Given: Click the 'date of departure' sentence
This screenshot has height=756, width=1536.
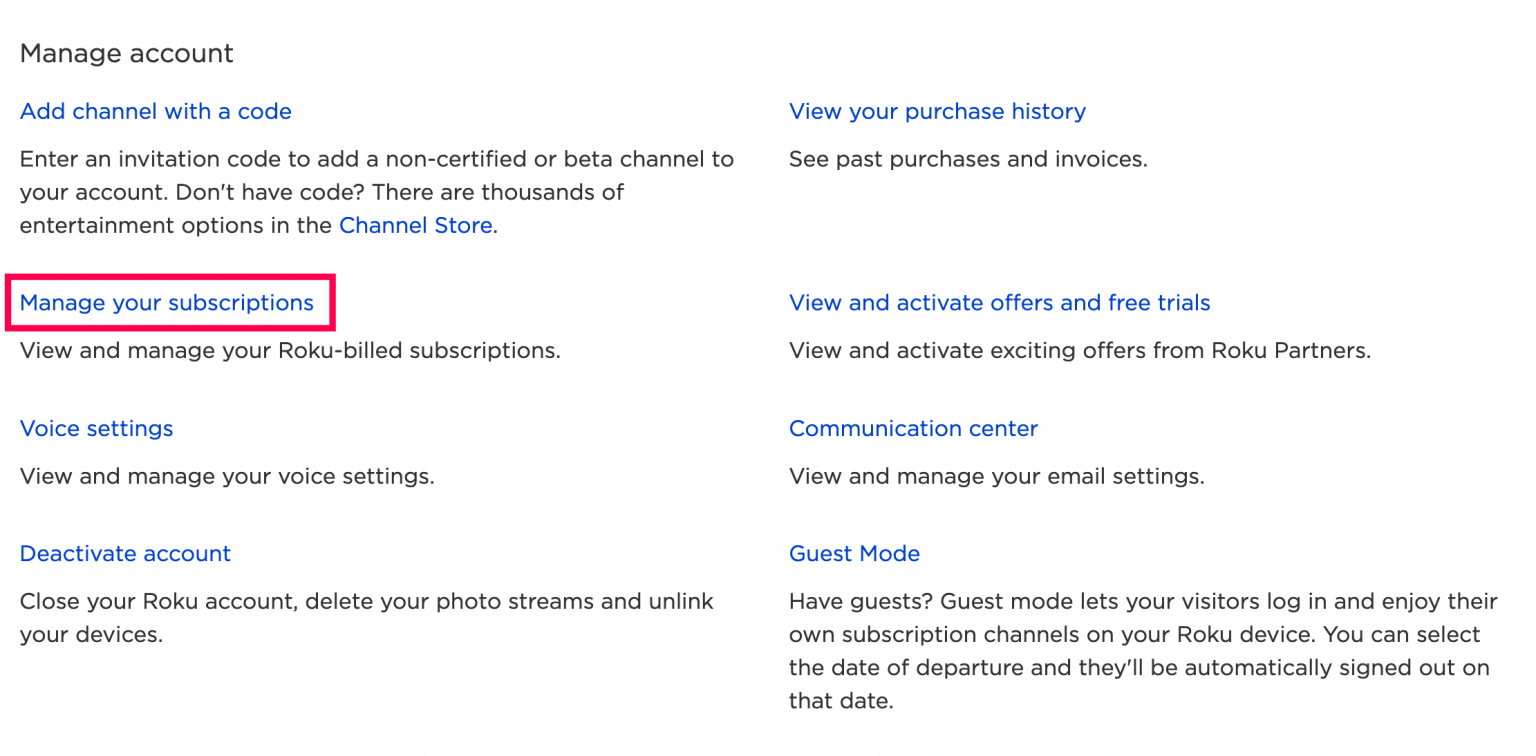Looking at the screenshot, I should pyautogui.click(x=1139, y=668).
